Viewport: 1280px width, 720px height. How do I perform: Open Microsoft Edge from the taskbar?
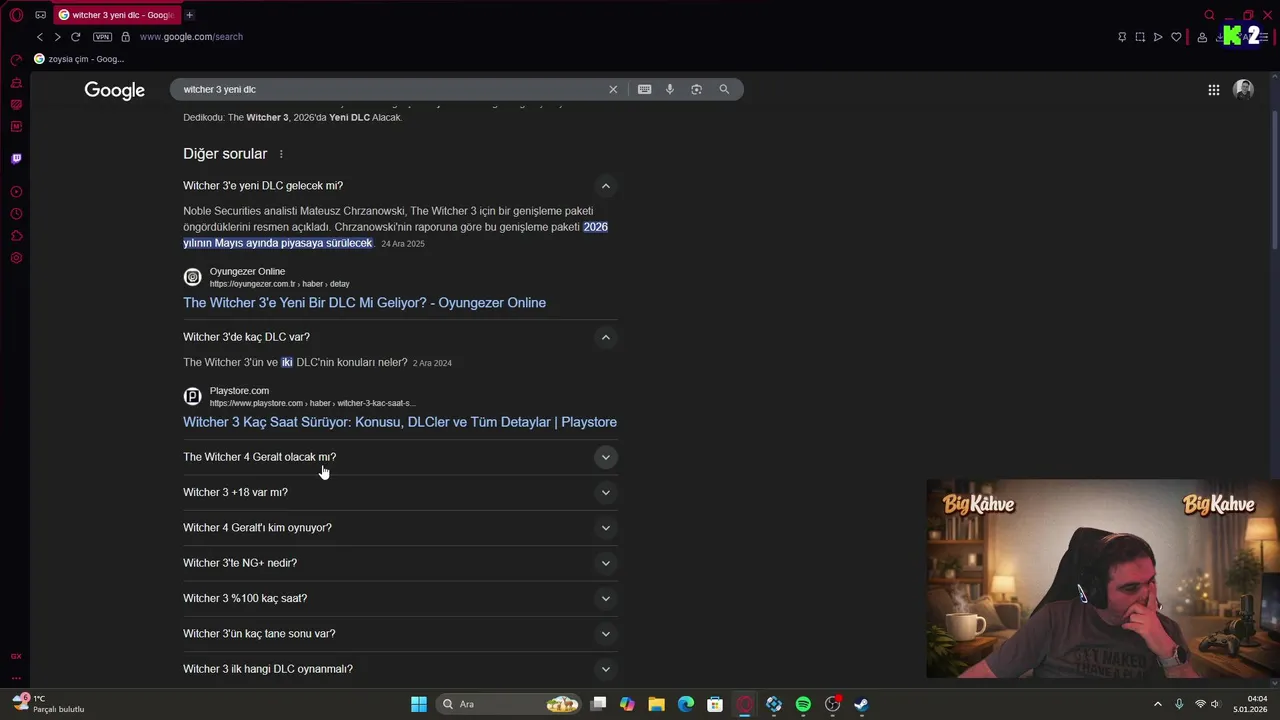pos(686,704)
